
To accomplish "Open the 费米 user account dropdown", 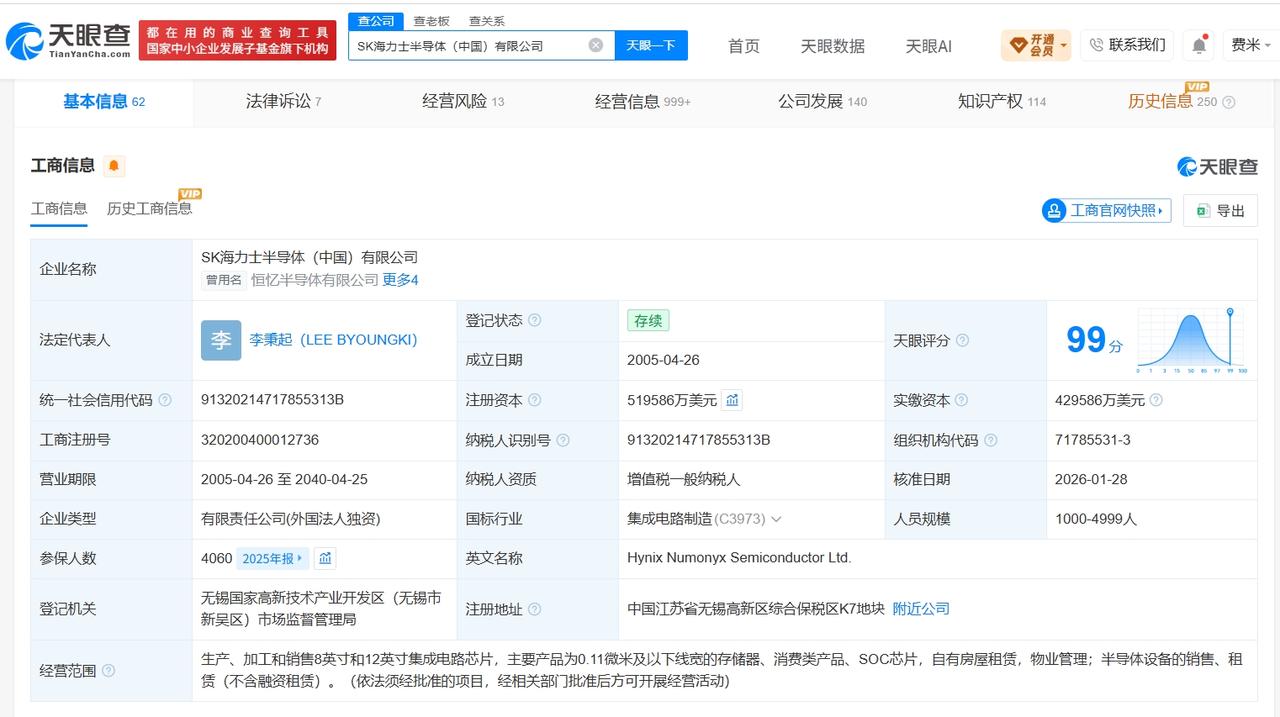I will click(1251, 45).
